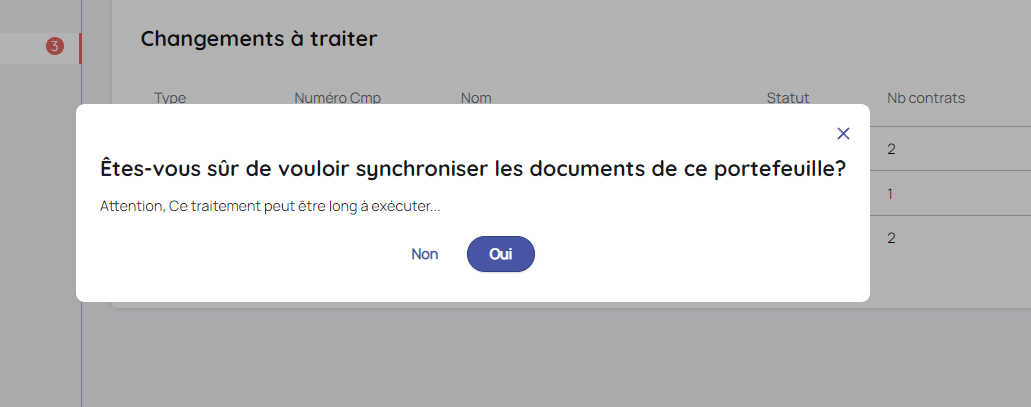
Task: Click the red active bar beside the sidebar badge
Action: pos(80,47)
